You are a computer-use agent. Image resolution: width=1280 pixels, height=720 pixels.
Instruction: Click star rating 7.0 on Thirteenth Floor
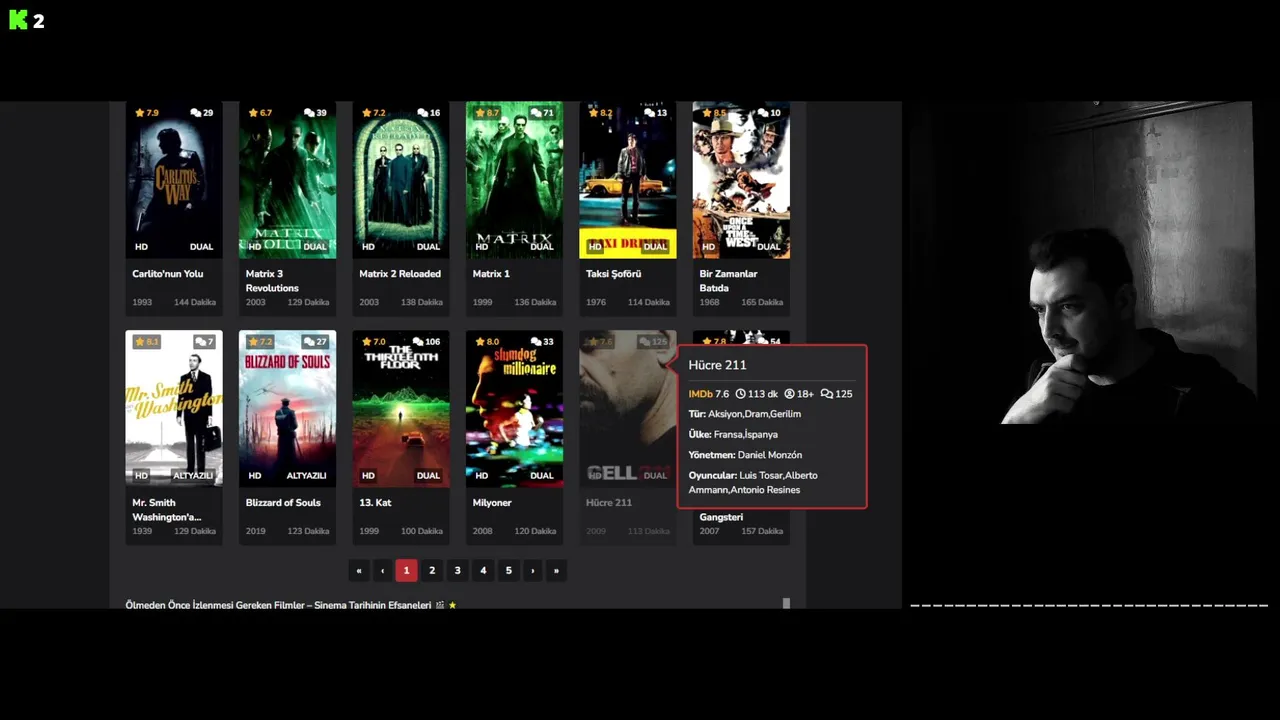[x=373, y=342]
